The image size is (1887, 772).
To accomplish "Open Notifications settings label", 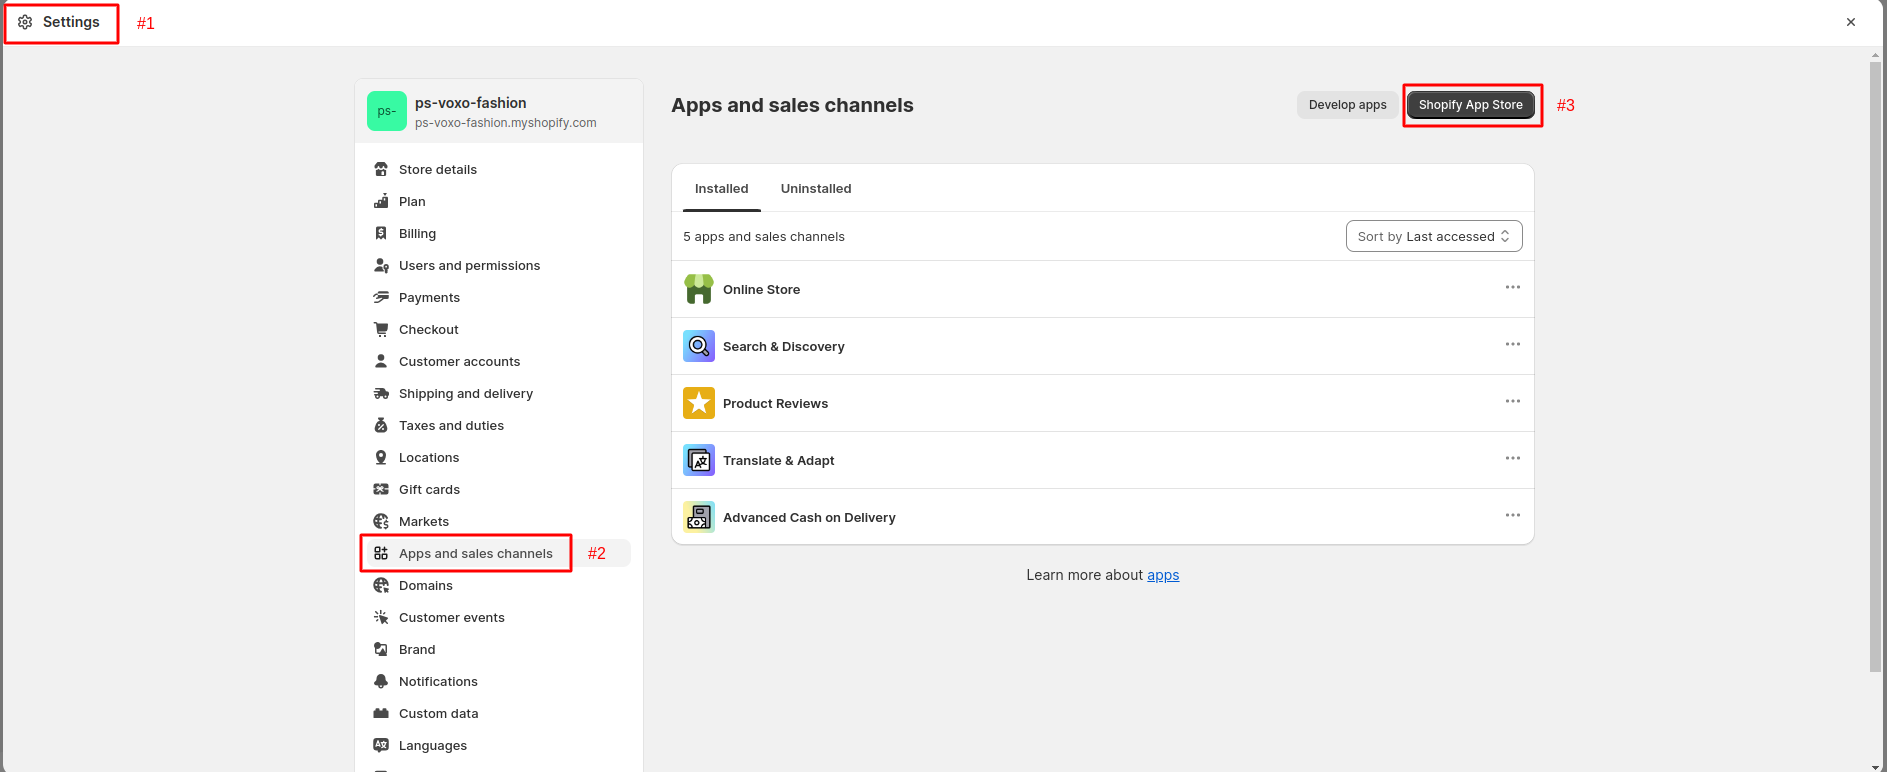I will click(x=438, y=681).
